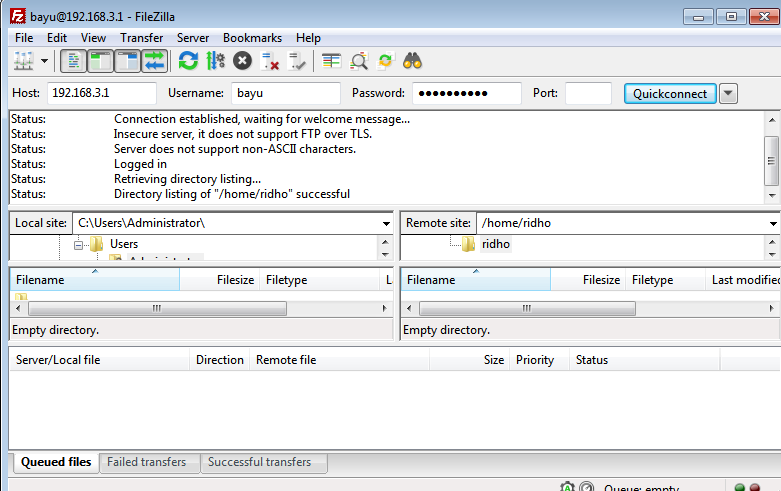Sort remote files by Filesize column
Screen dimensions: 781x491
pyautogui.click(x=588, y=280)
